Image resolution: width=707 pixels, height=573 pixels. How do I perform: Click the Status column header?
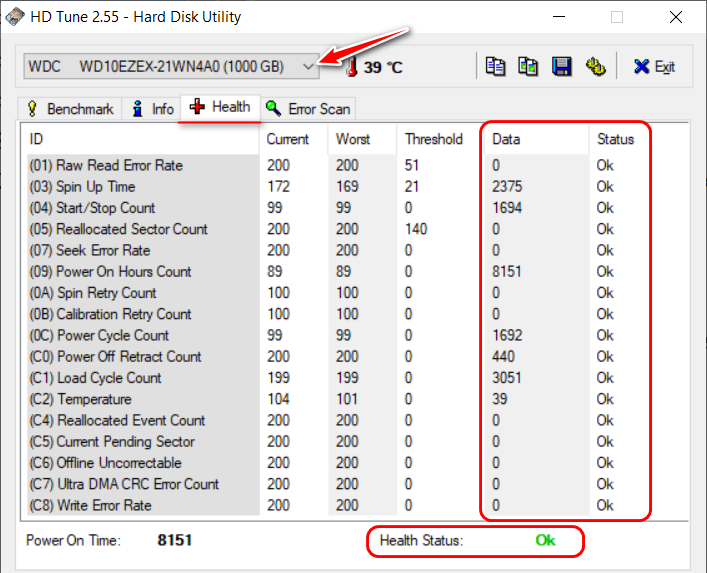[x=615, y=139]
